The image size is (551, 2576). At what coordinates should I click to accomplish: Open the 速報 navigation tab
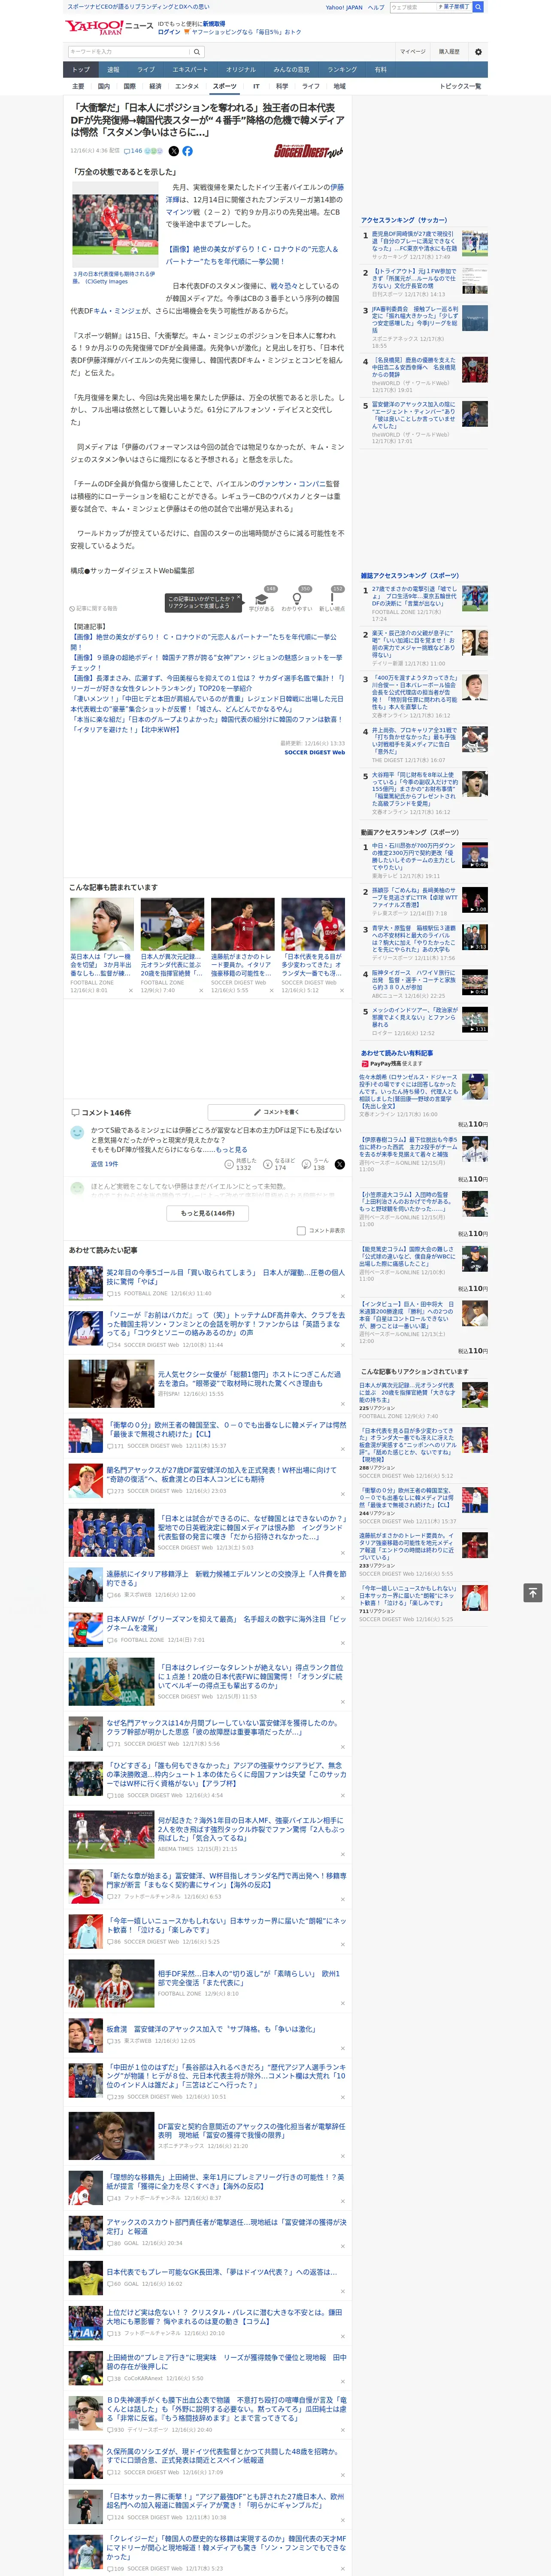pyautogui.click(x=113, y=70)
